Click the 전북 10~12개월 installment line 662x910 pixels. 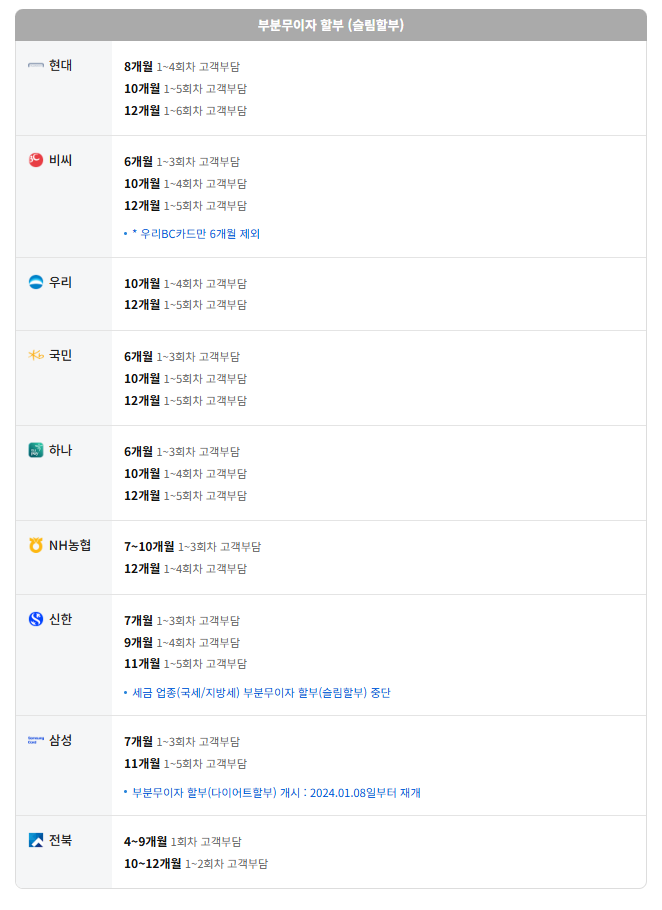196,864
